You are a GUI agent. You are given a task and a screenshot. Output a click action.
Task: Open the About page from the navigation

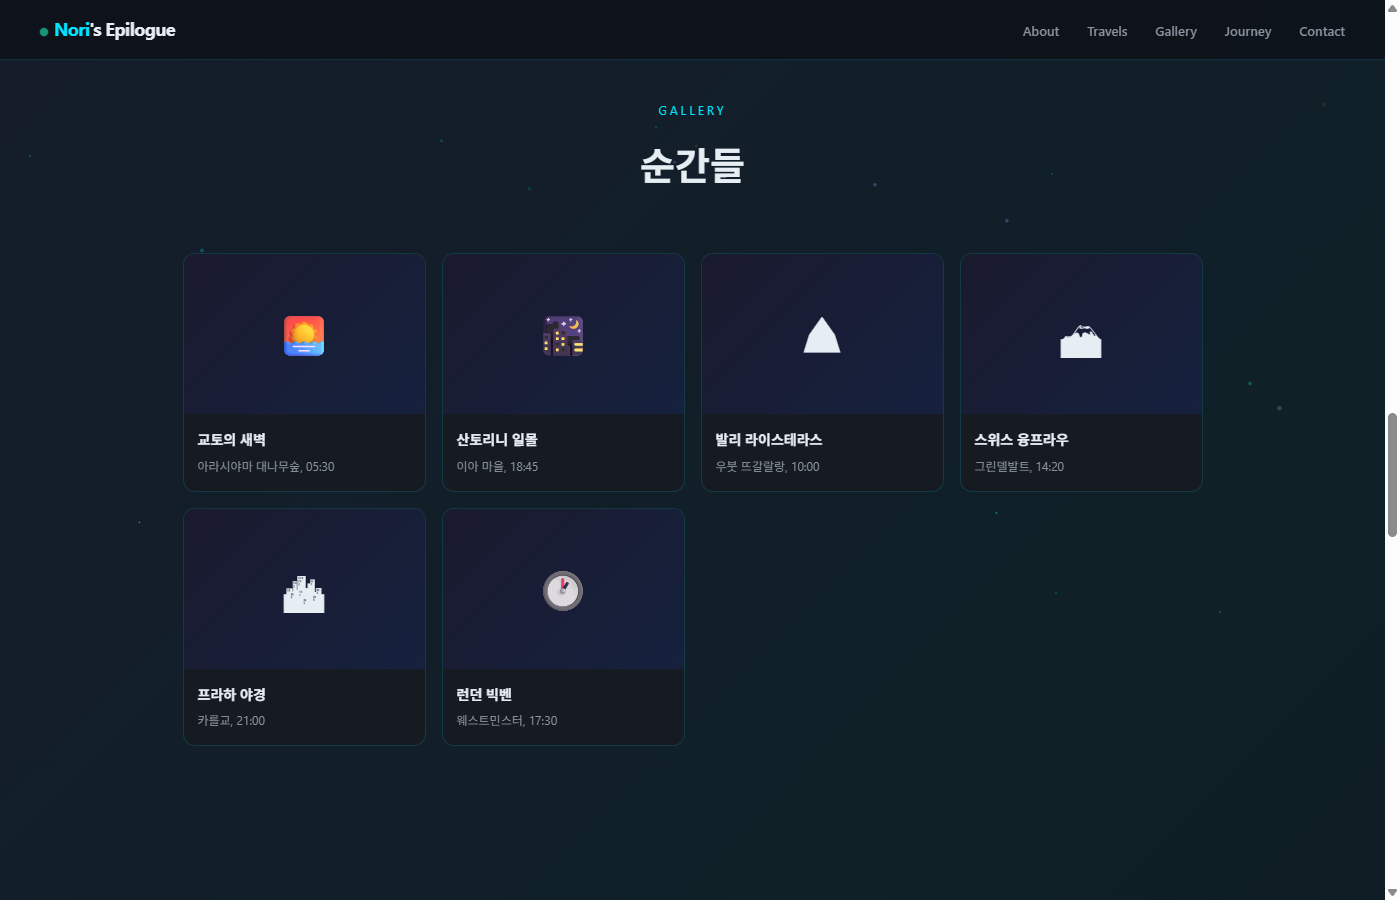click(1040, 32)
